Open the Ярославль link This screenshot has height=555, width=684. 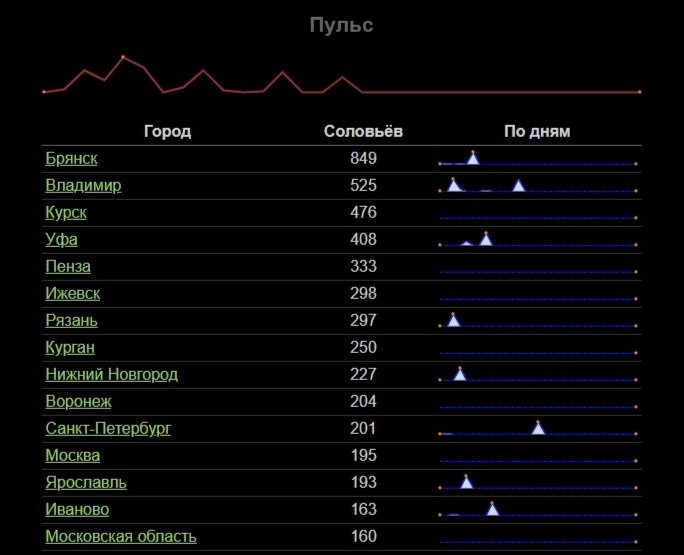point(85,483)
